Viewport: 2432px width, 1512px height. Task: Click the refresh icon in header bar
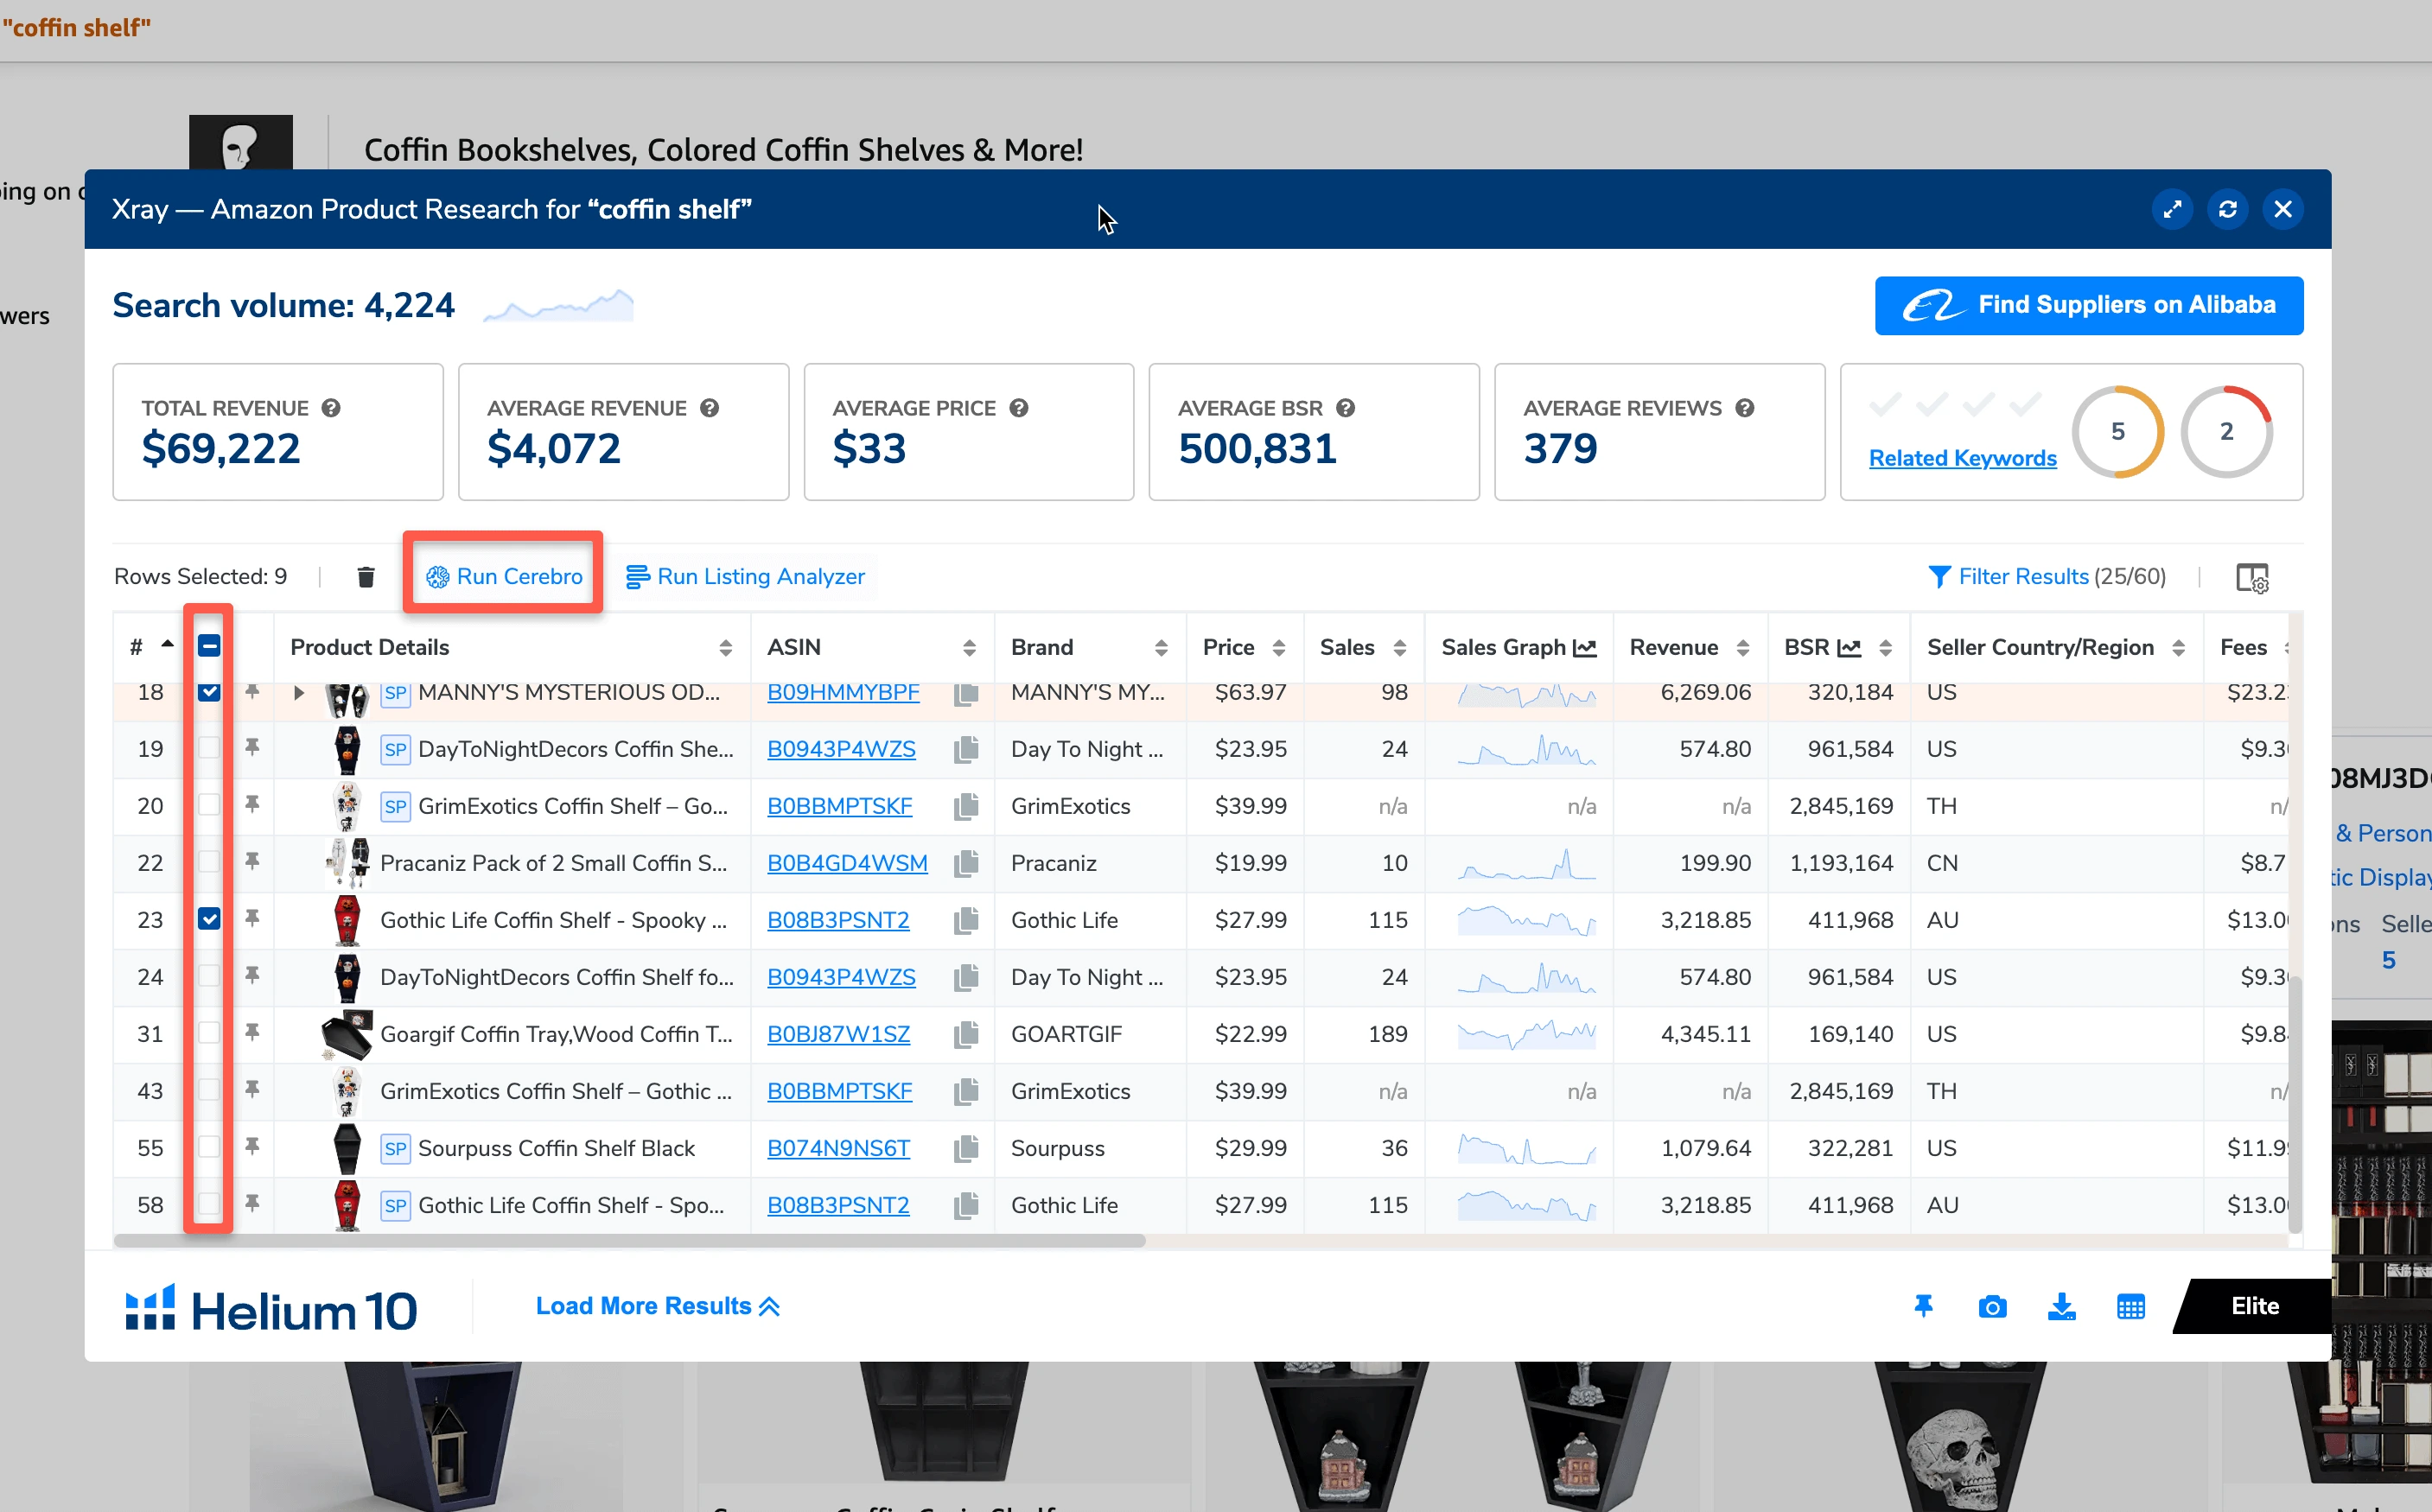click(x=2226, y=209)
